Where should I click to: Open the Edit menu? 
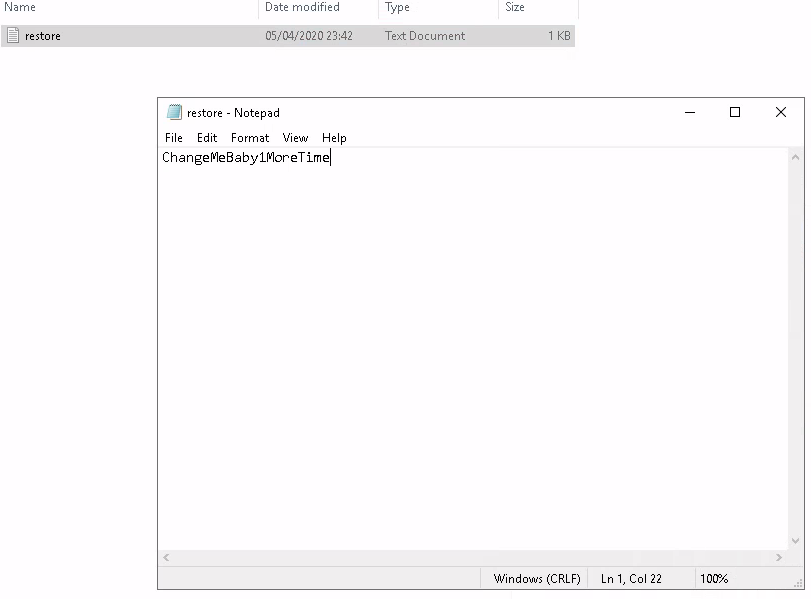click(207, 138)
